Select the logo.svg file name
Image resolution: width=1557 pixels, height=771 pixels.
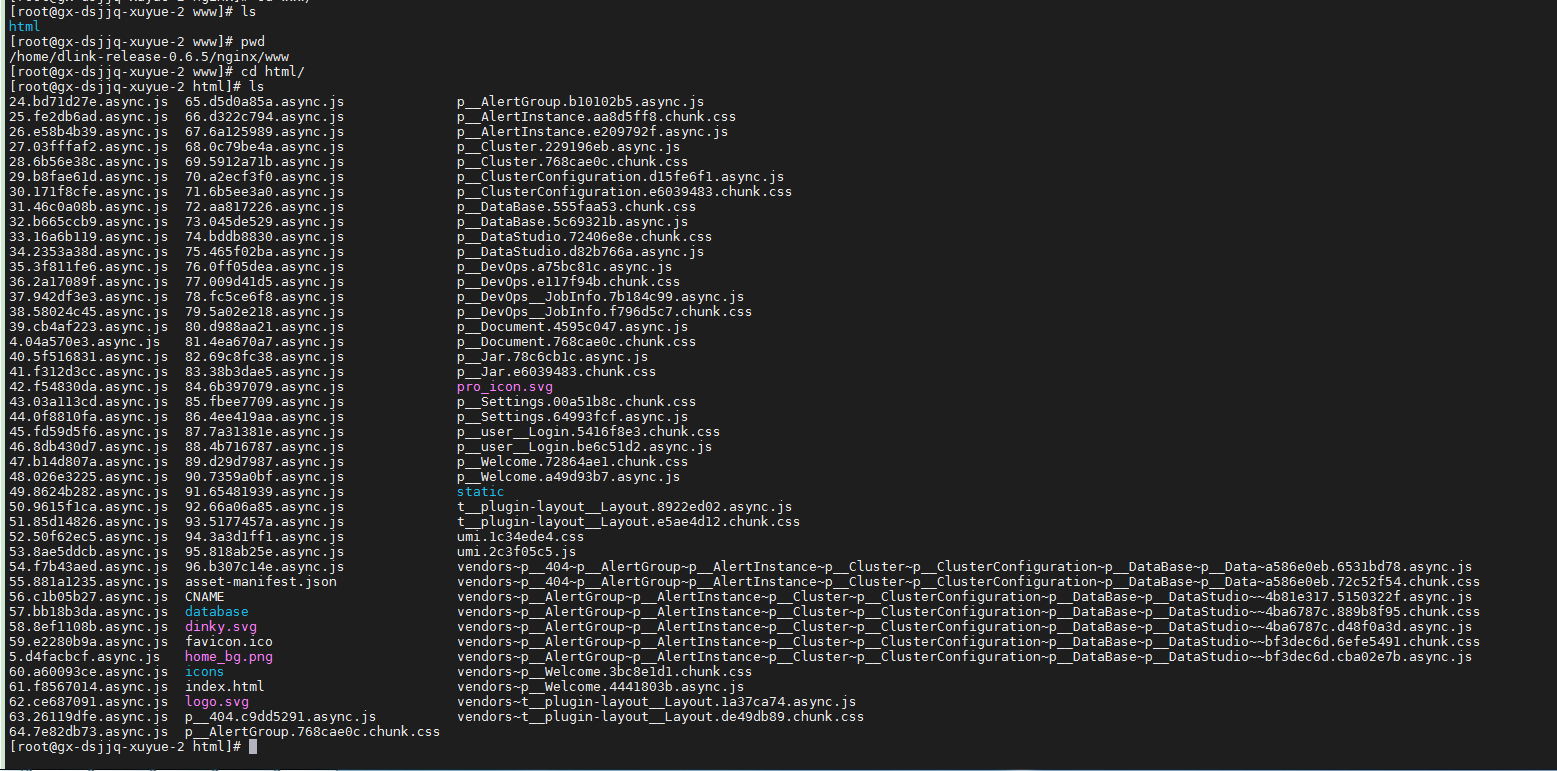216,702
